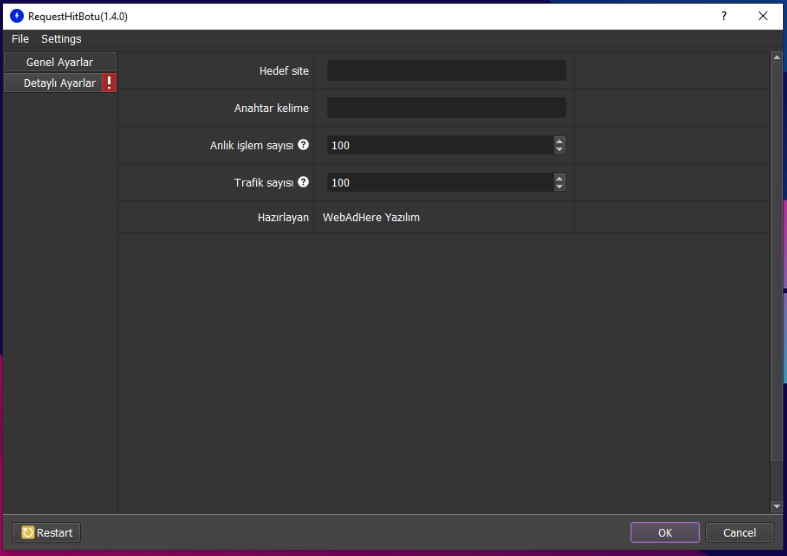Image resolution: width=787 pixels, height=556 pixels.
Task: Show help for Trafik sayısı
Action: click(303, 182)
